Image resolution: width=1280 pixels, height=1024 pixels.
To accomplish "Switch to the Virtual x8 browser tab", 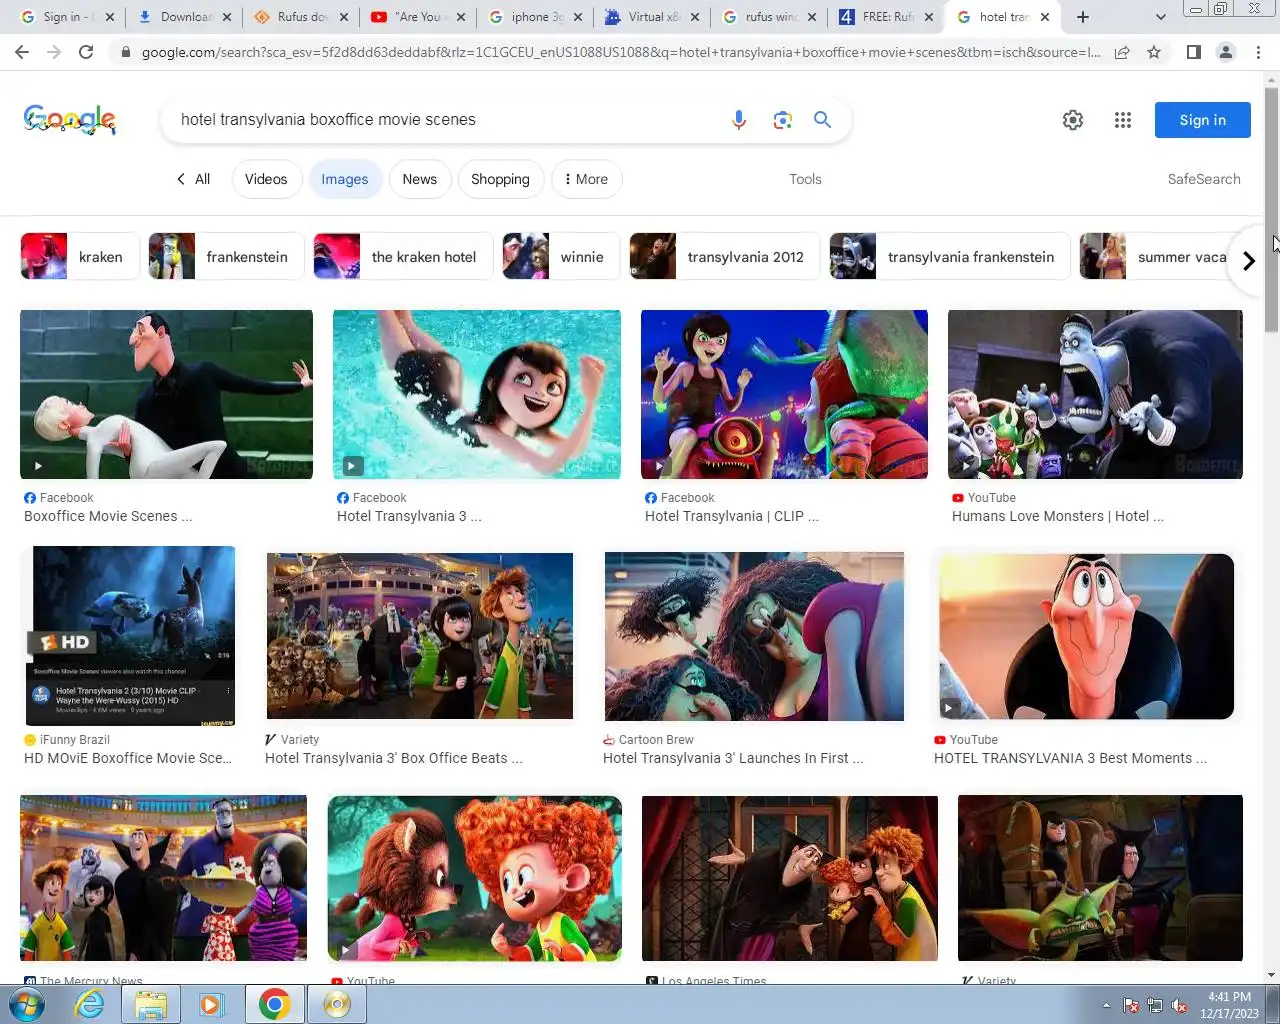I will coord(650,17).
